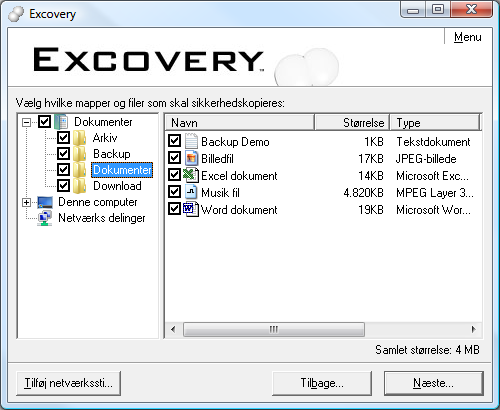Uncheck the Arkiv folder checkbox
The width and height of the screenshot is (500, 410).
(x=63, y=138)
